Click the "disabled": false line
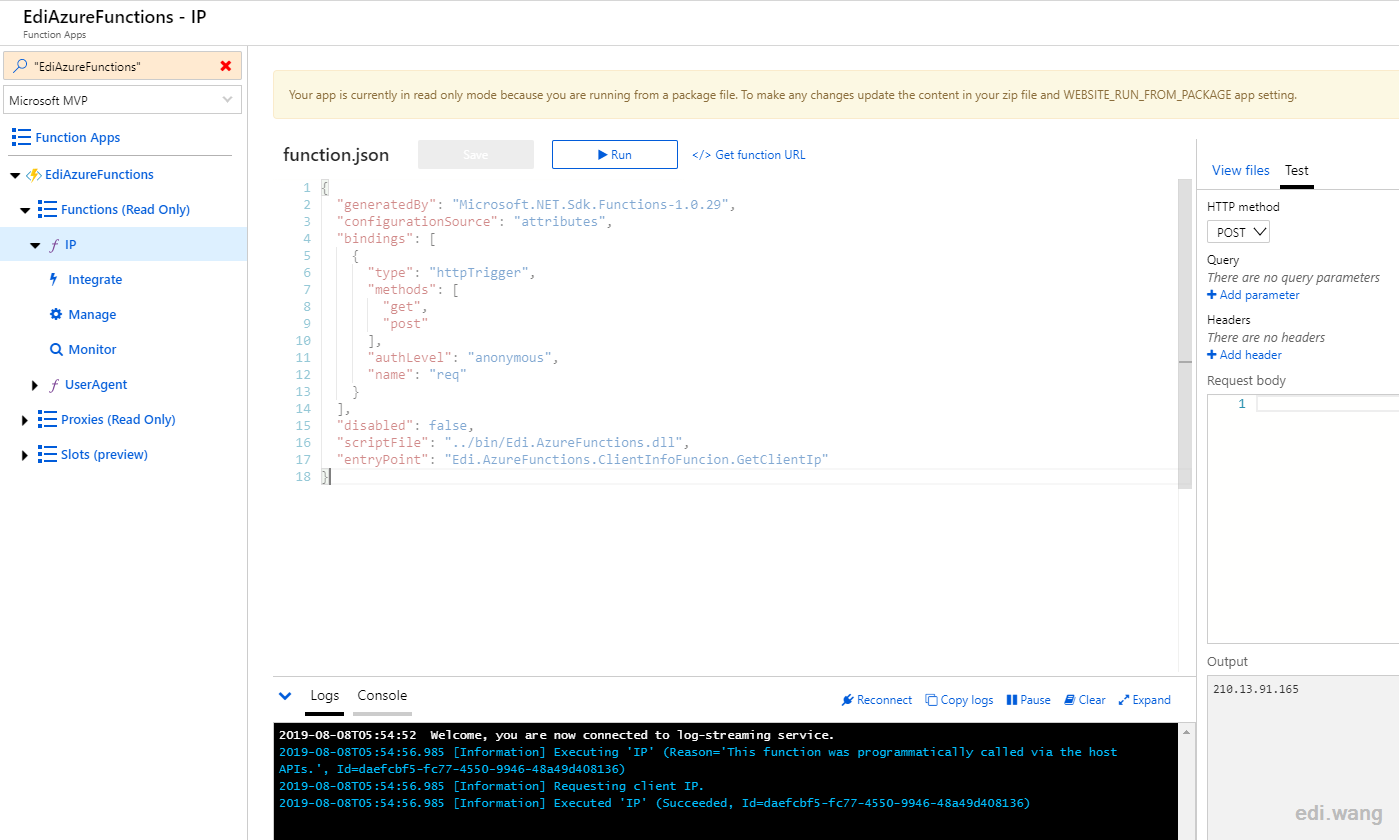The height and width of the screenshot is (840, 1399). (404, 425)
